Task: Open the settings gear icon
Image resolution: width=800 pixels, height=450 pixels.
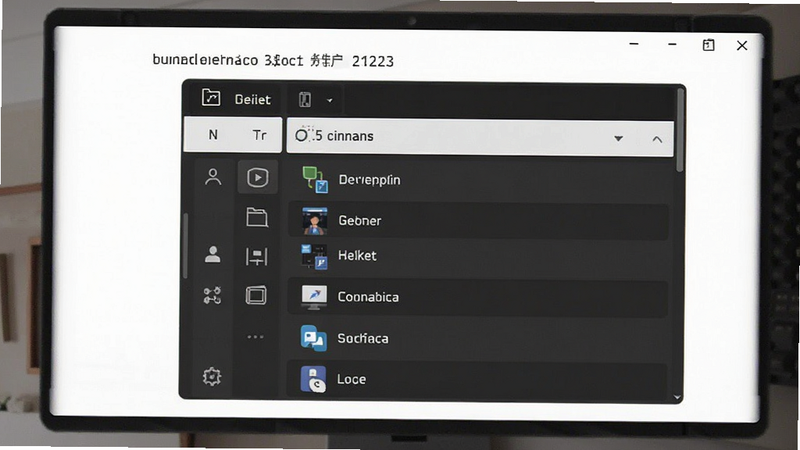Action: point(212,377)
